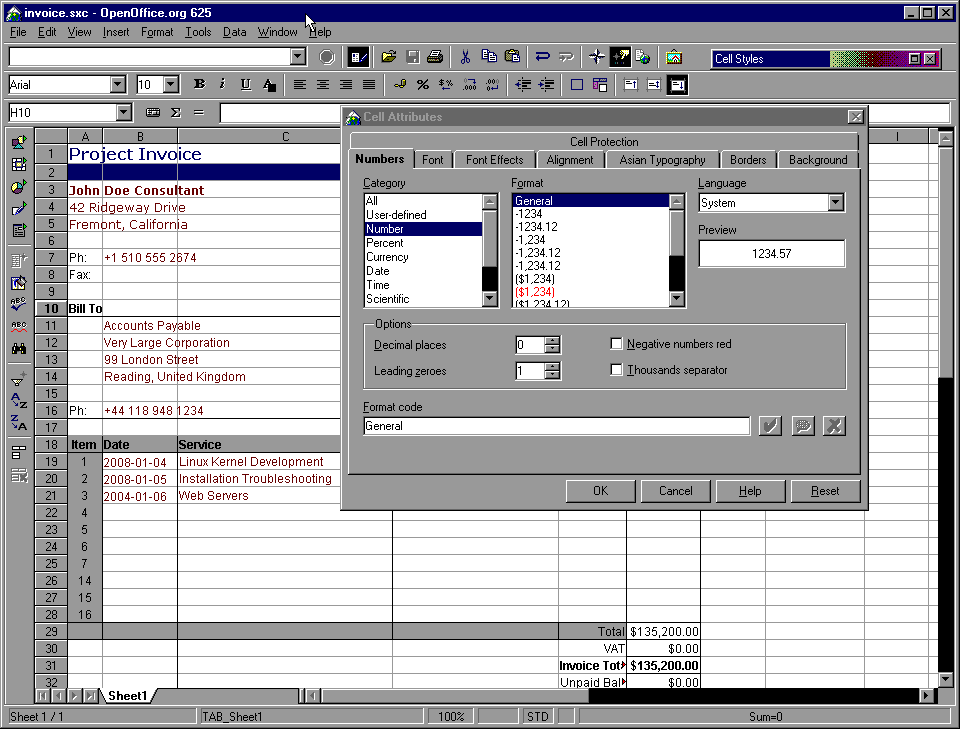The height and width of the screenshot is (729, 960).
Task: Open the Language dropdown in dialog
Action: [x=836, y=203]
